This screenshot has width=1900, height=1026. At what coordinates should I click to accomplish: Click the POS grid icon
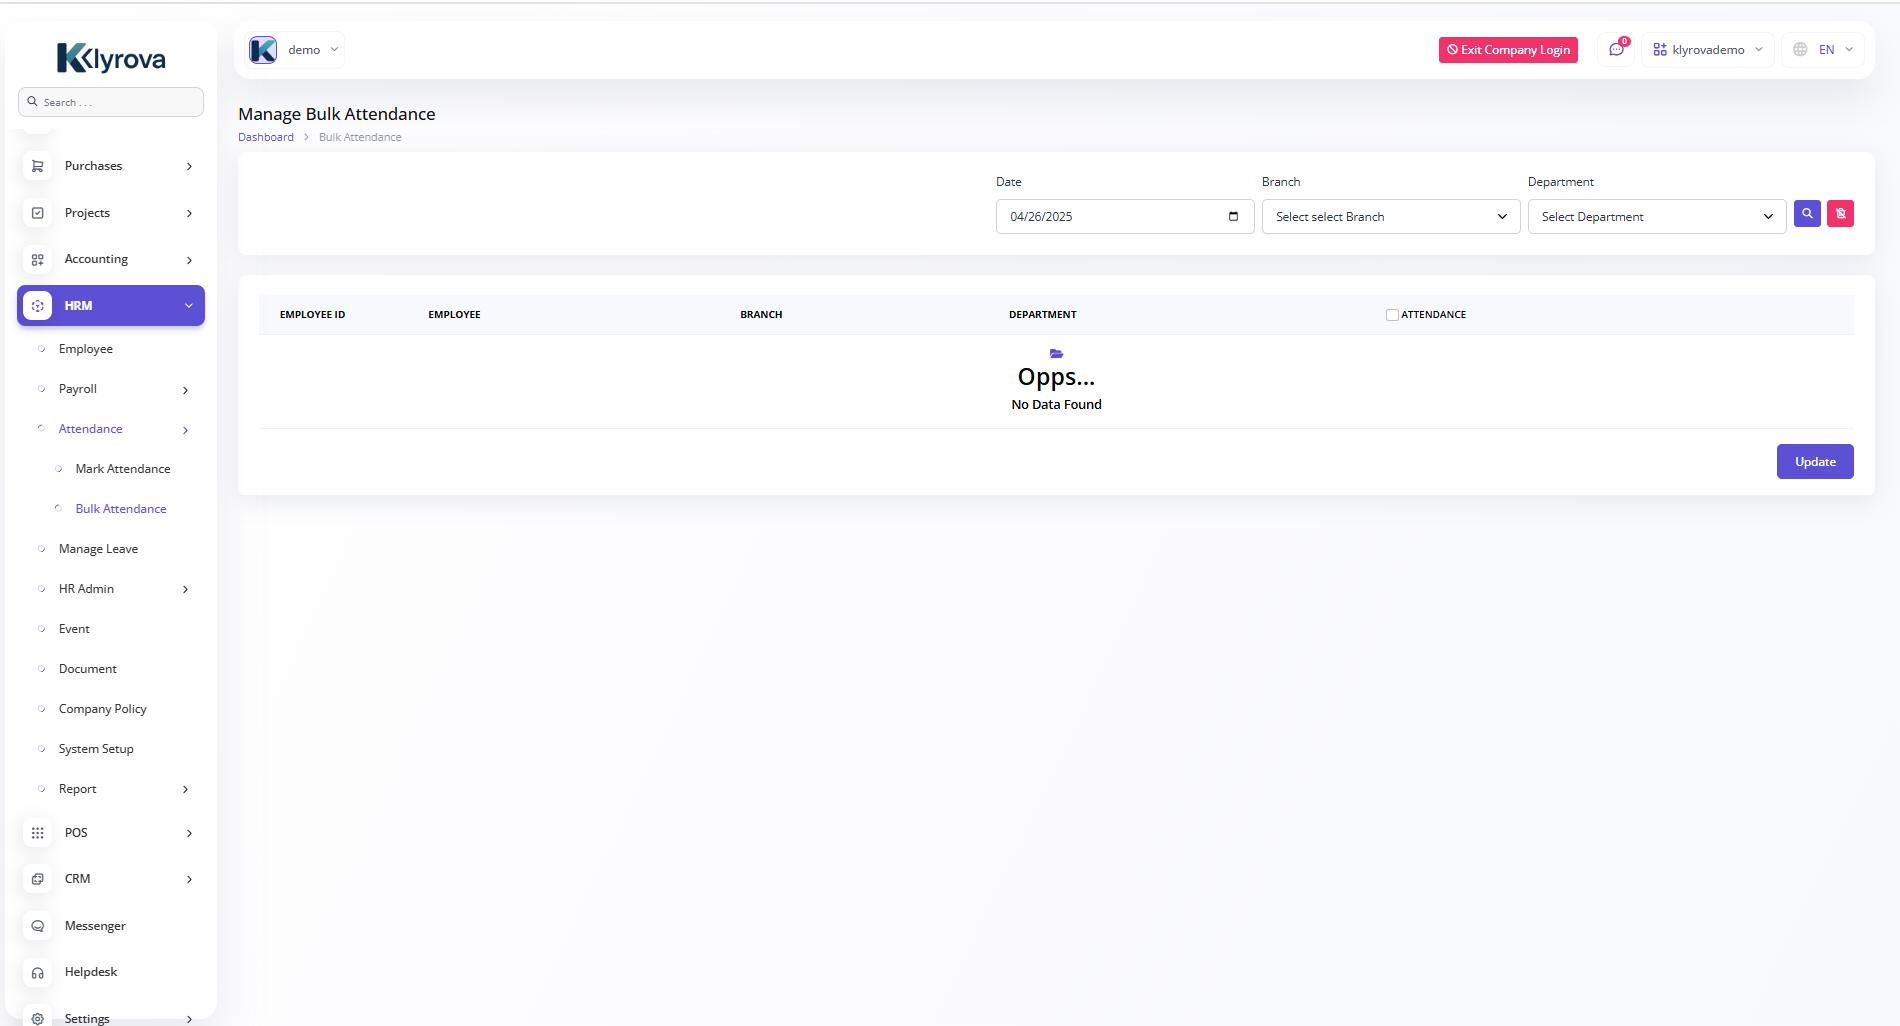pyautogui.click(x=38, y=833)
